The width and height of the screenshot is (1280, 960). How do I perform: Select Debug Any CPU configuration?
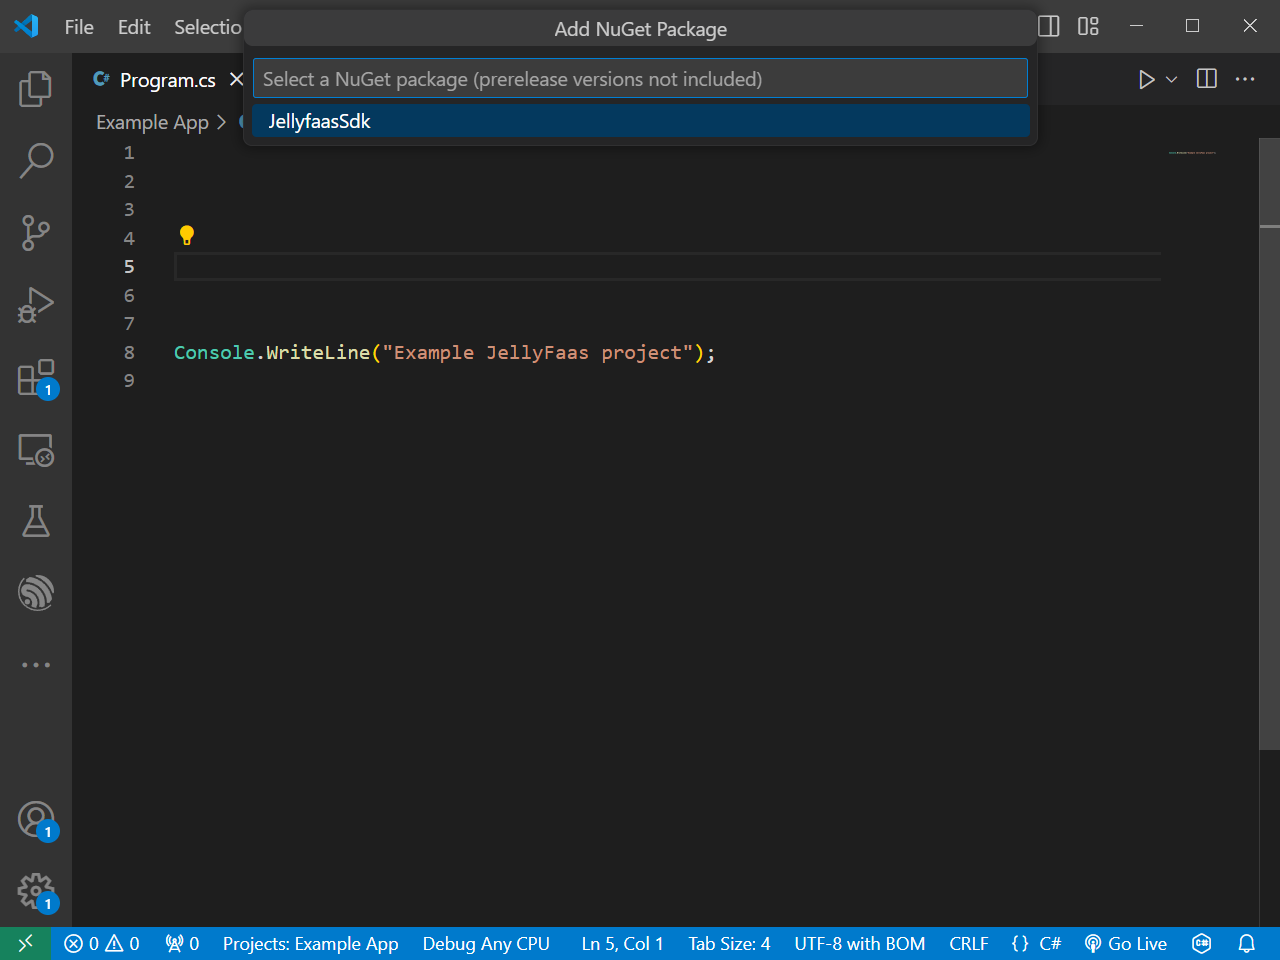(486, 943)
